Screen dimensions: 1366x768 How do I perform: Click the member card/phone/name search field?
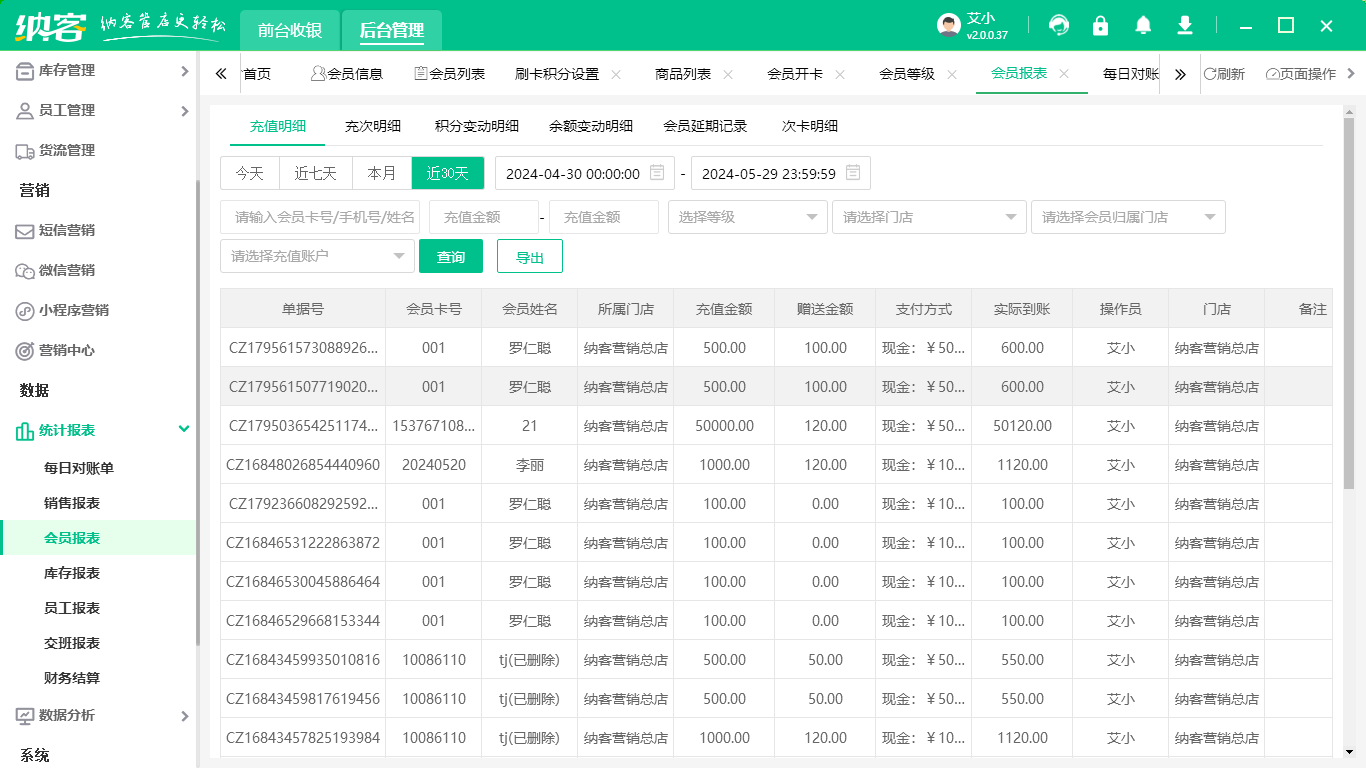tap(320, 217)
